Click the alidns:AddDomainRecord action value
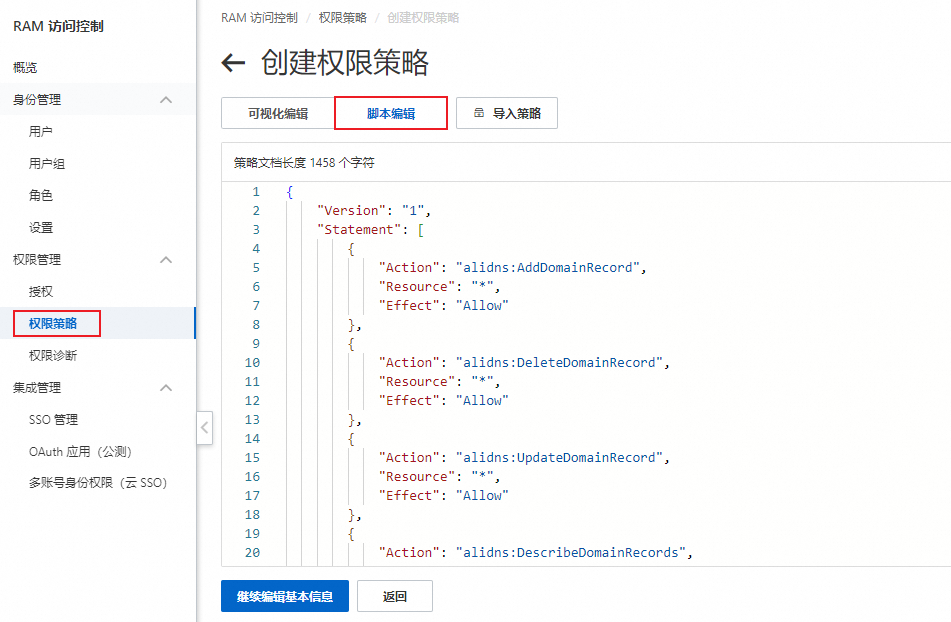The height and width of the screenshot is (622, 951). pos(548,267)
